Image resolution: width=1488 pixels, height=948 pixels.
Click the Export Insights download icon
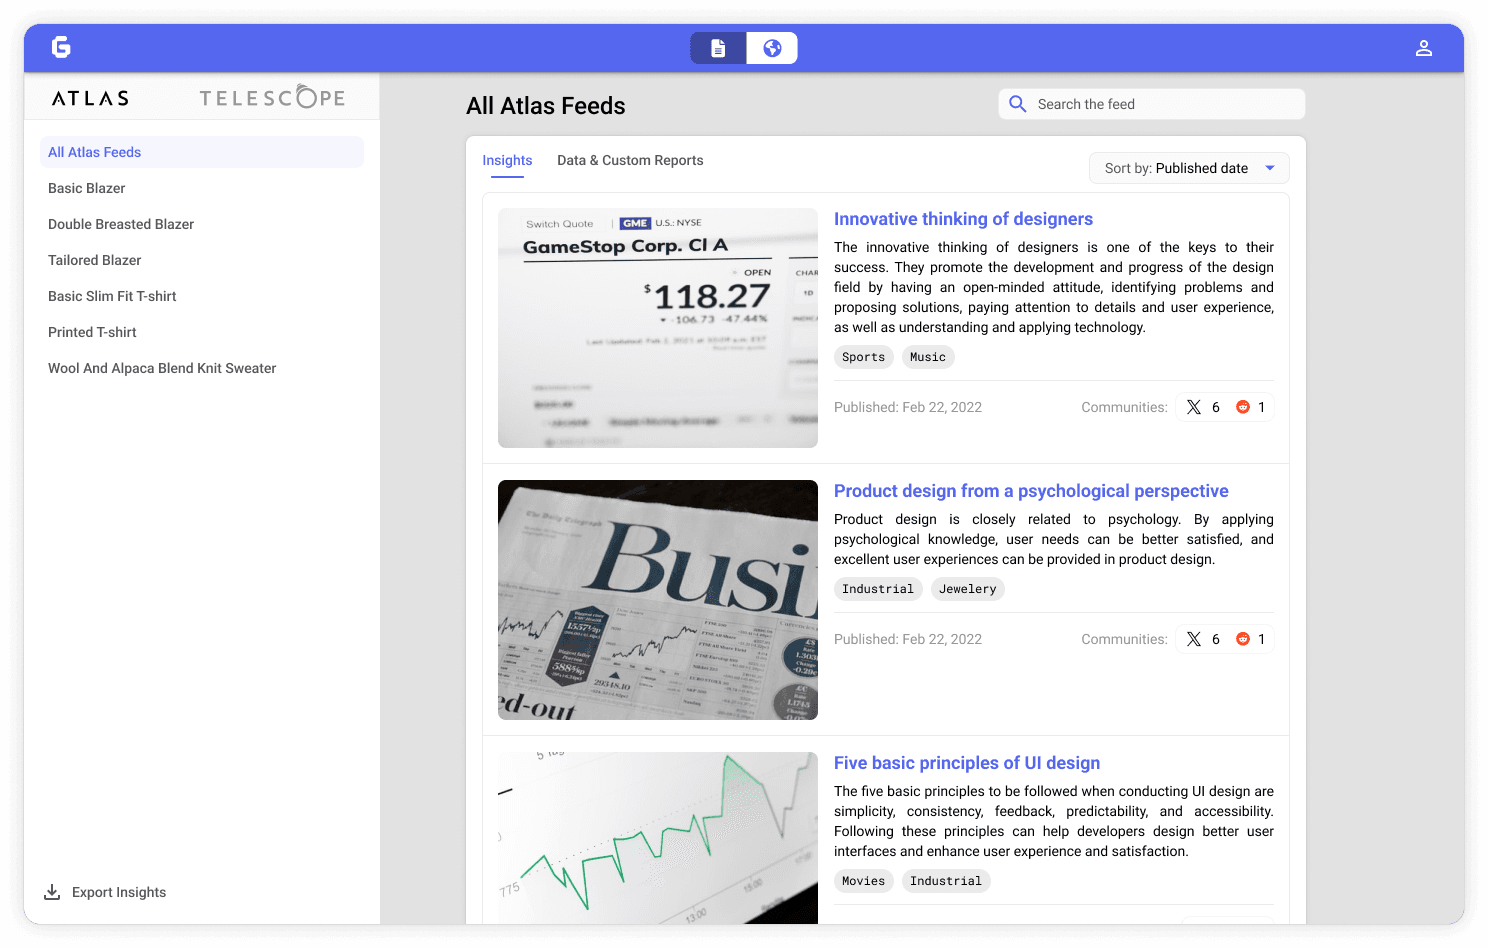[x=52, y=892]
